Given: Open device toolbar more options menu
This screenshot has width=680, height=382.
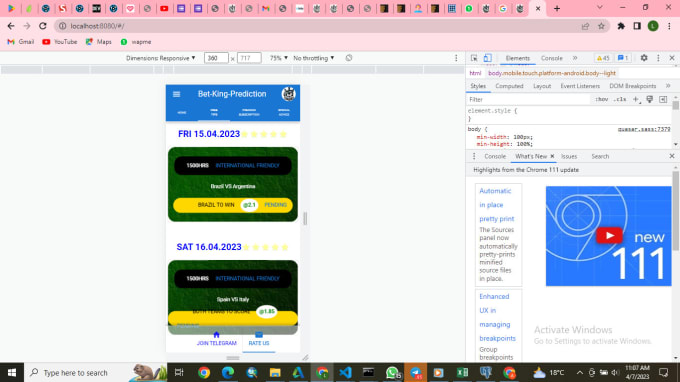Looking at the screenshot, I should 456,58.
